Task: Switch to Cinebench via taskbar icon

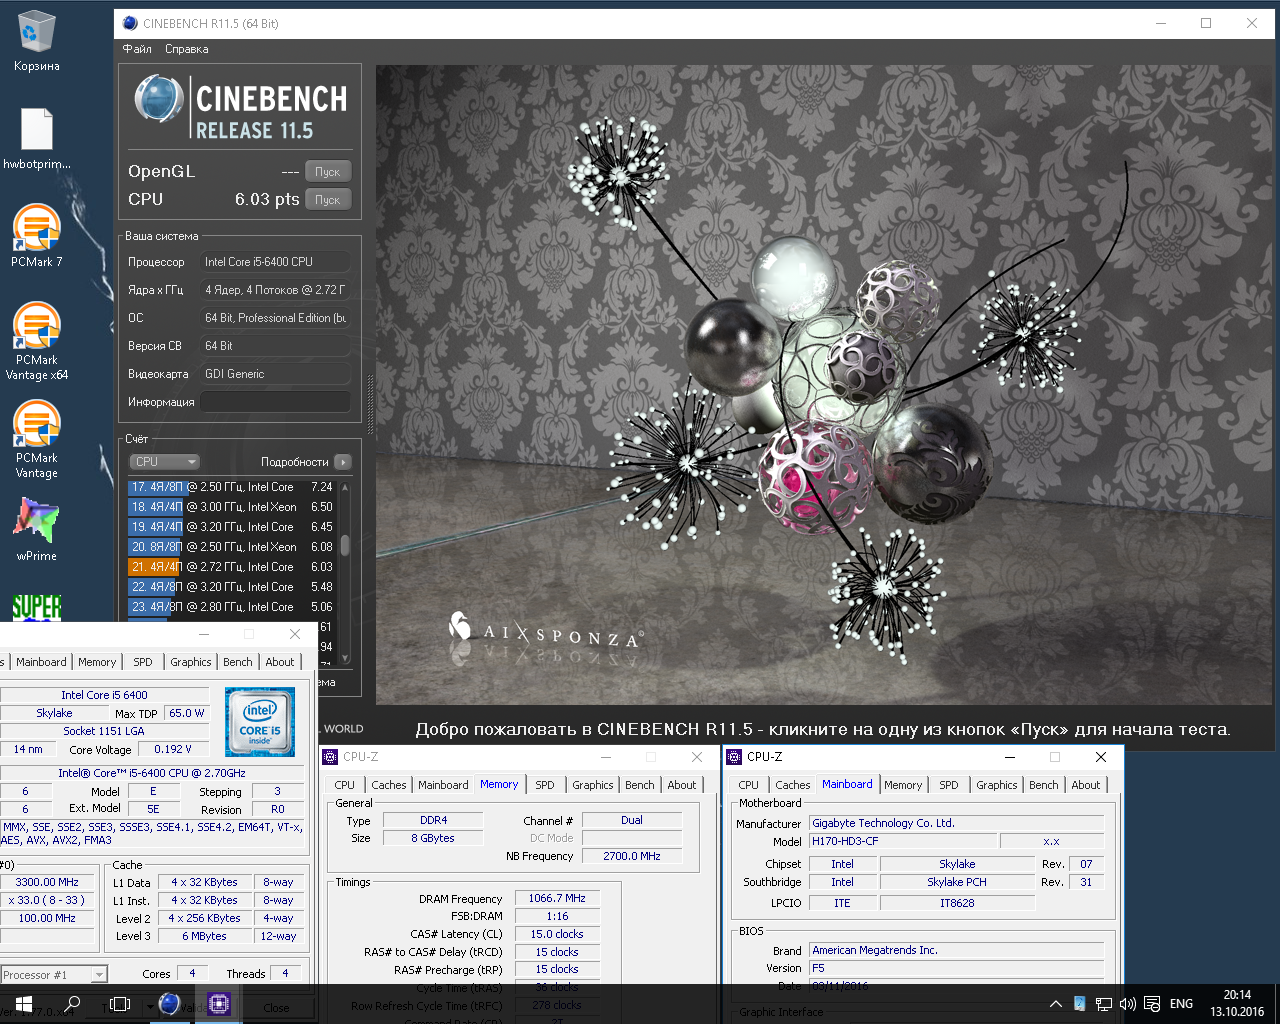Action: tap(170, 1003)
